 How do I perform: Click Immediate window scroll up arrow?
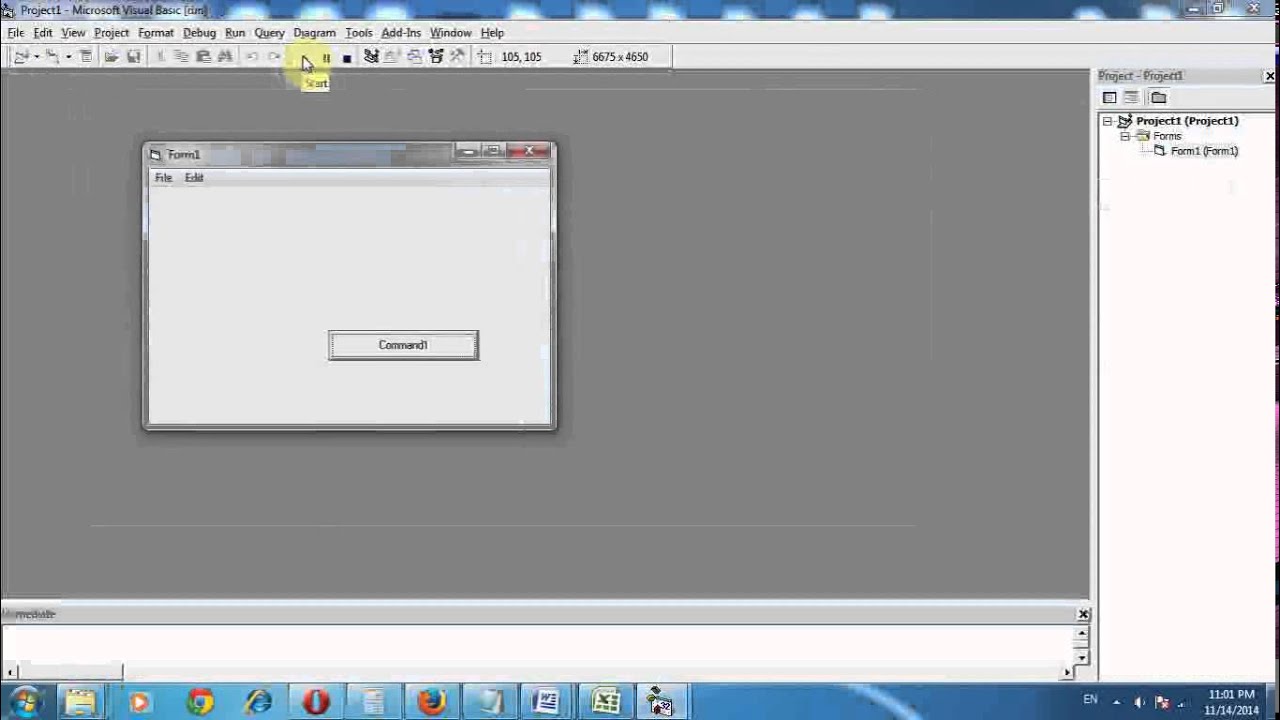[1082, 633]
